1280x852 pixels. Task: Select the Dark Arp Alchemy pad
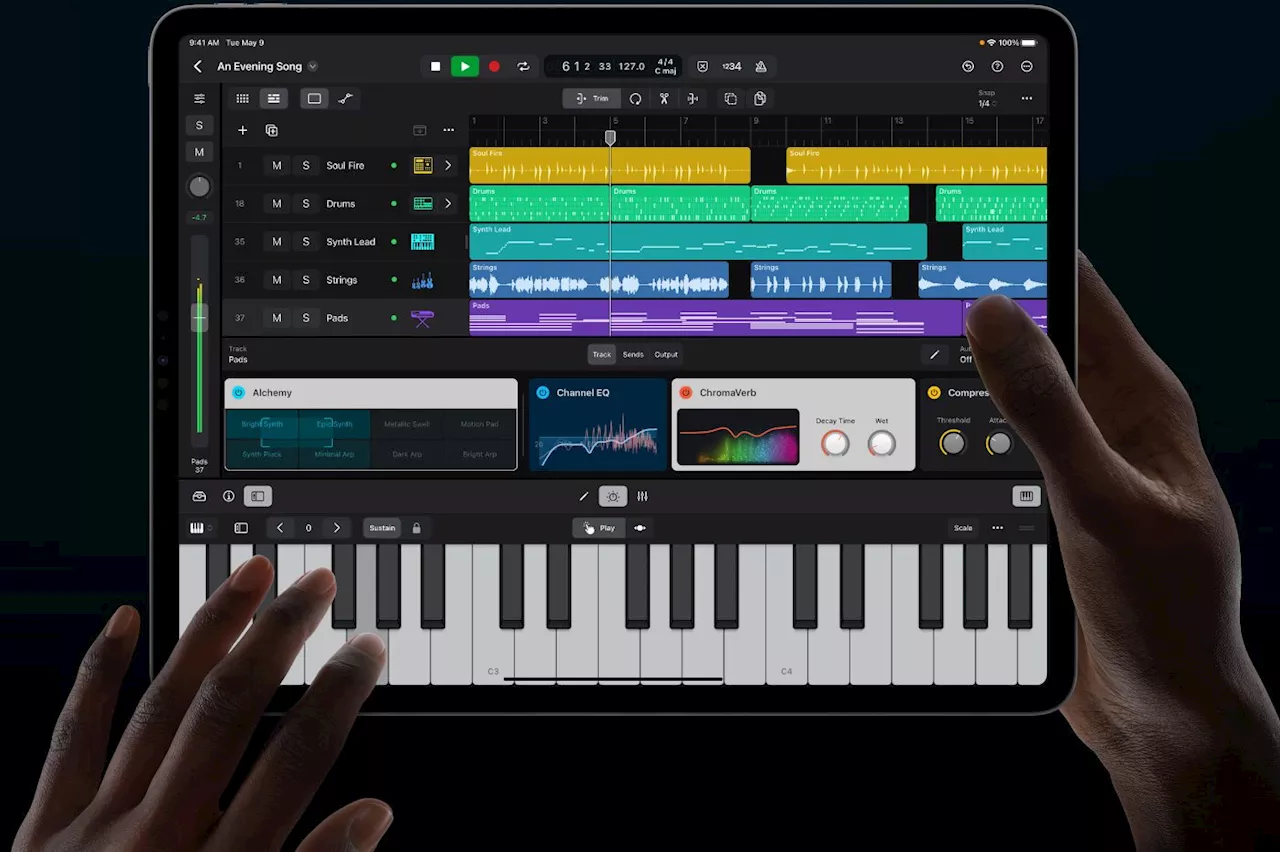[407, 454]
